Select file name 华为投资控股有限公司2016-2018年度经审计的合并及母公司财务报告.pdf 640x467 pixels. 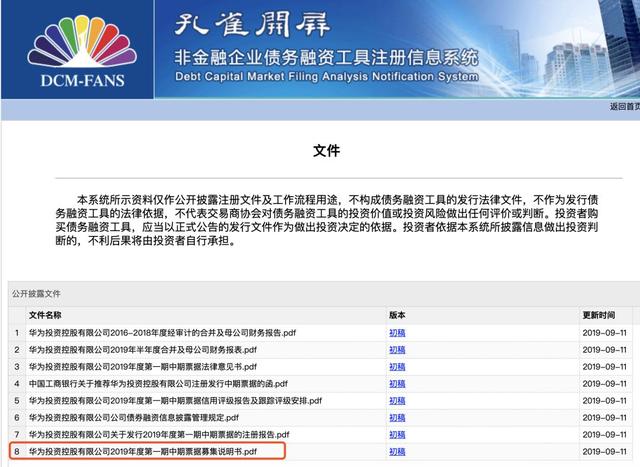tap(162, 333)
